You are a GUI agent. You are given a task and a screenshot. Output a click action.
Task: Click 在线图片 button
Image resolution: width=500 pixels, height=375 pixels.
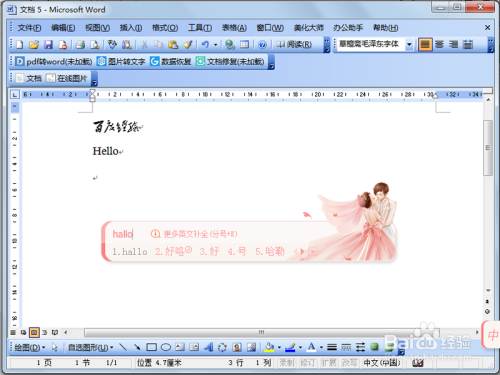click(x=67, y=78)
